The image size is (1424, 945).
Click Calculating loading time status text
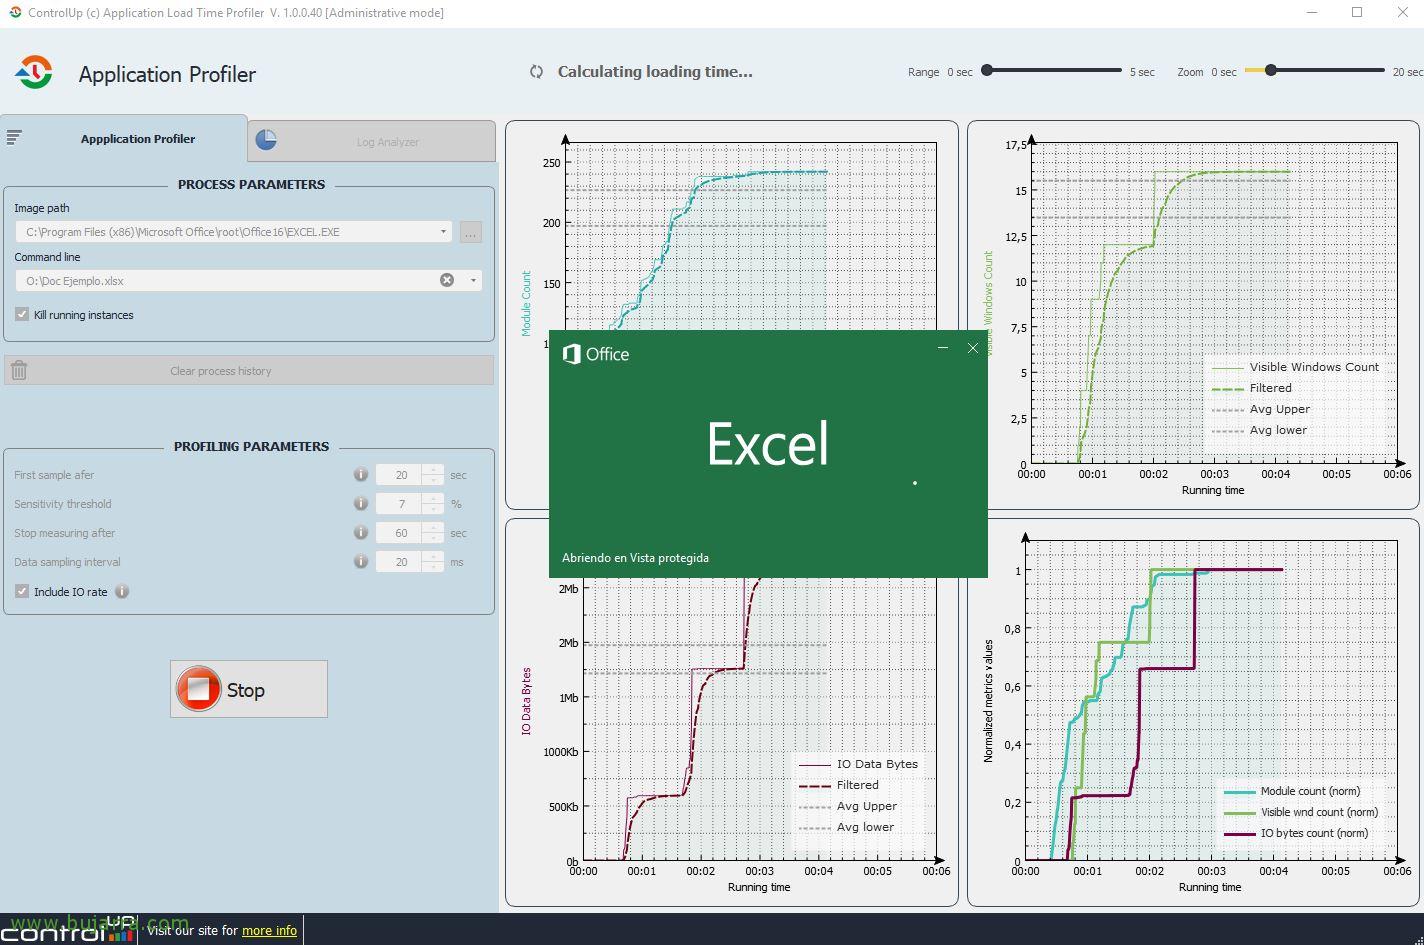click(655, 72)
